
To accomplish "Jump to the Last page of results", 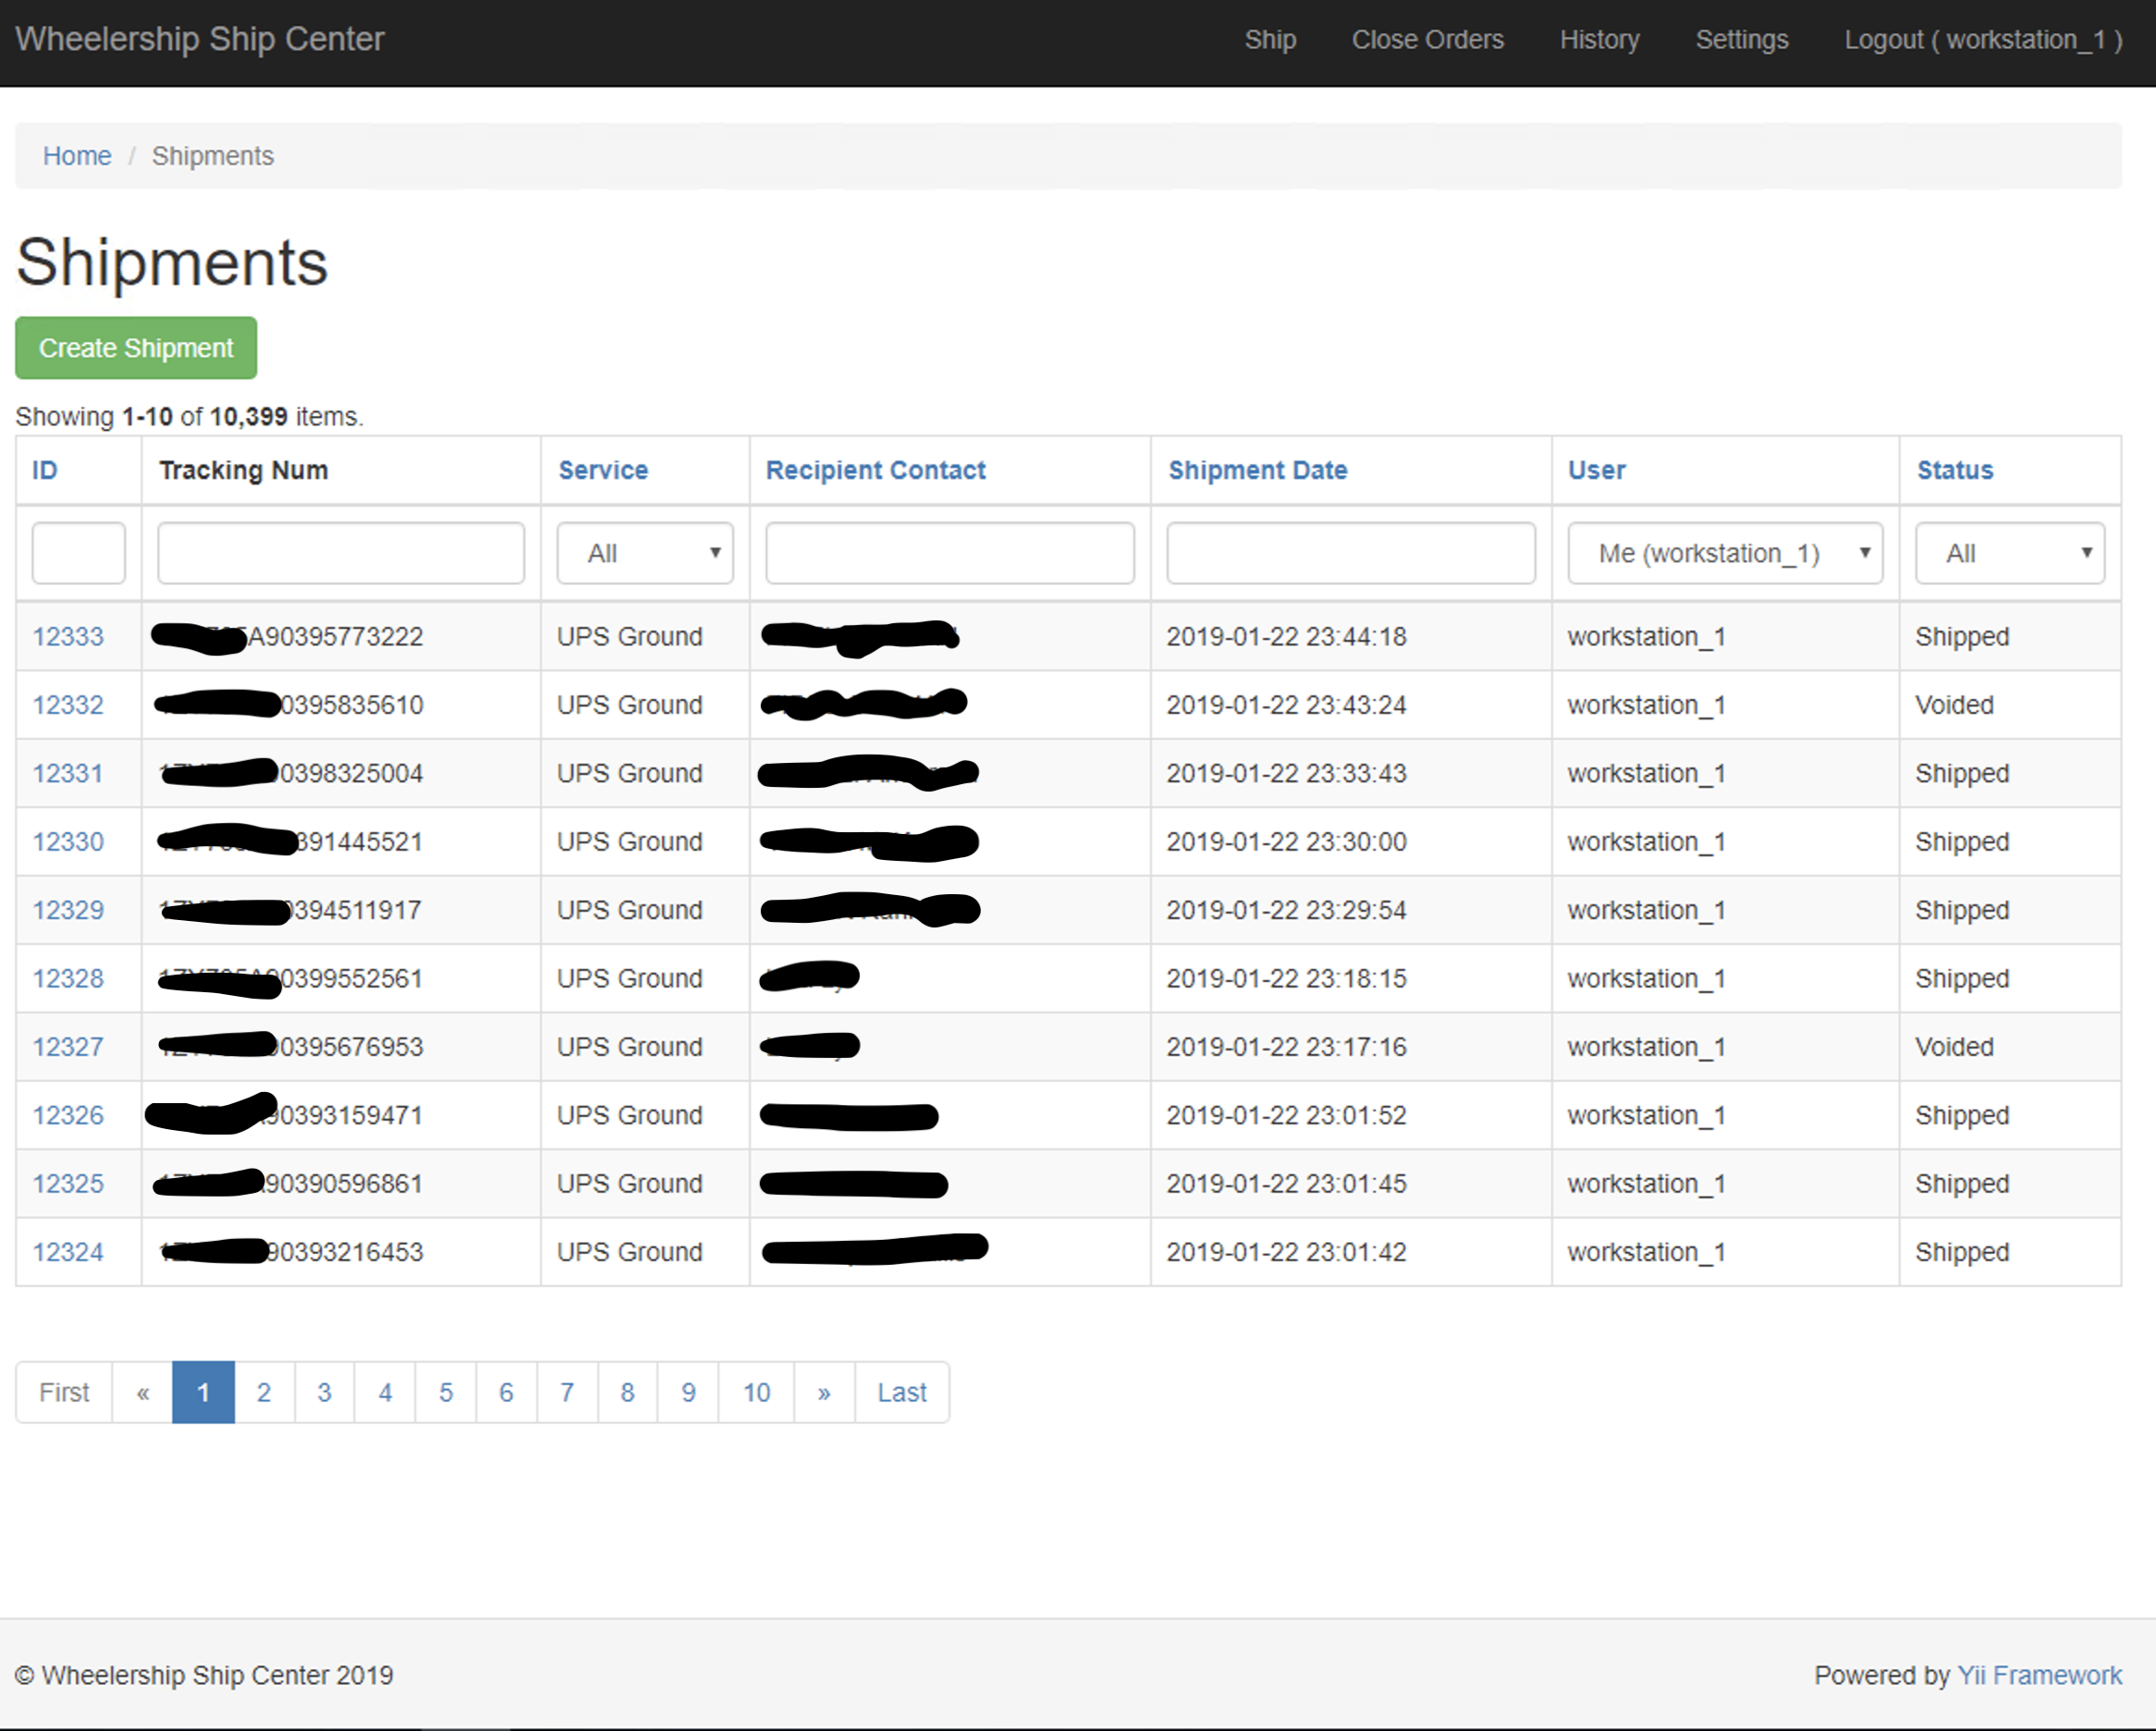I will click(x=900, y=1392).
